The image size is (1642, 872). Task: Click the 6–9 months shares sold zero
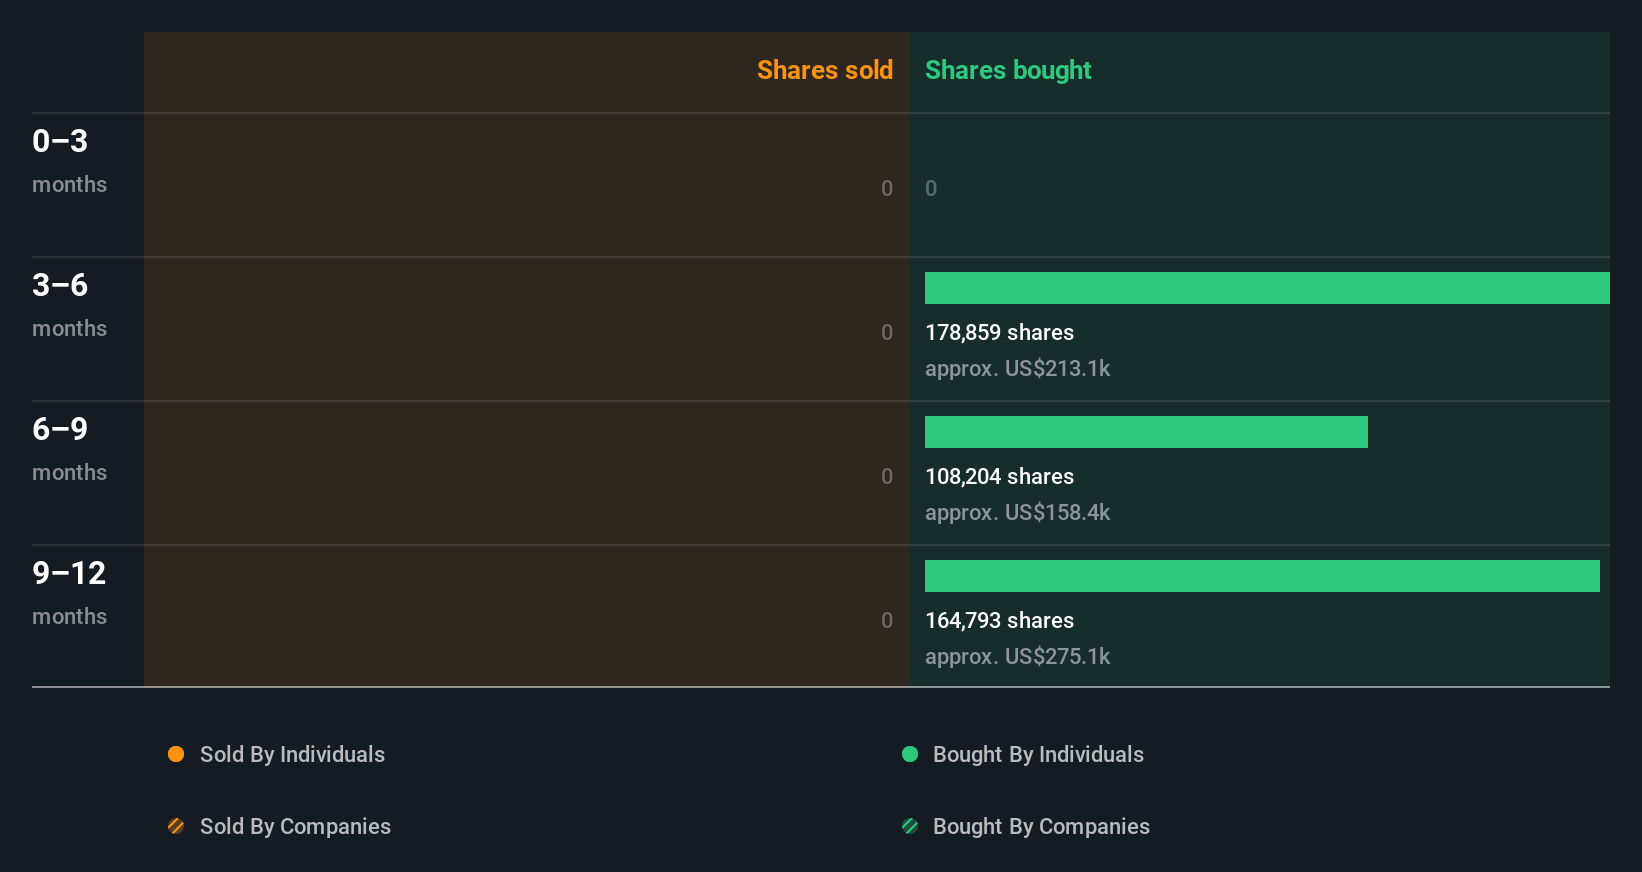887,476
